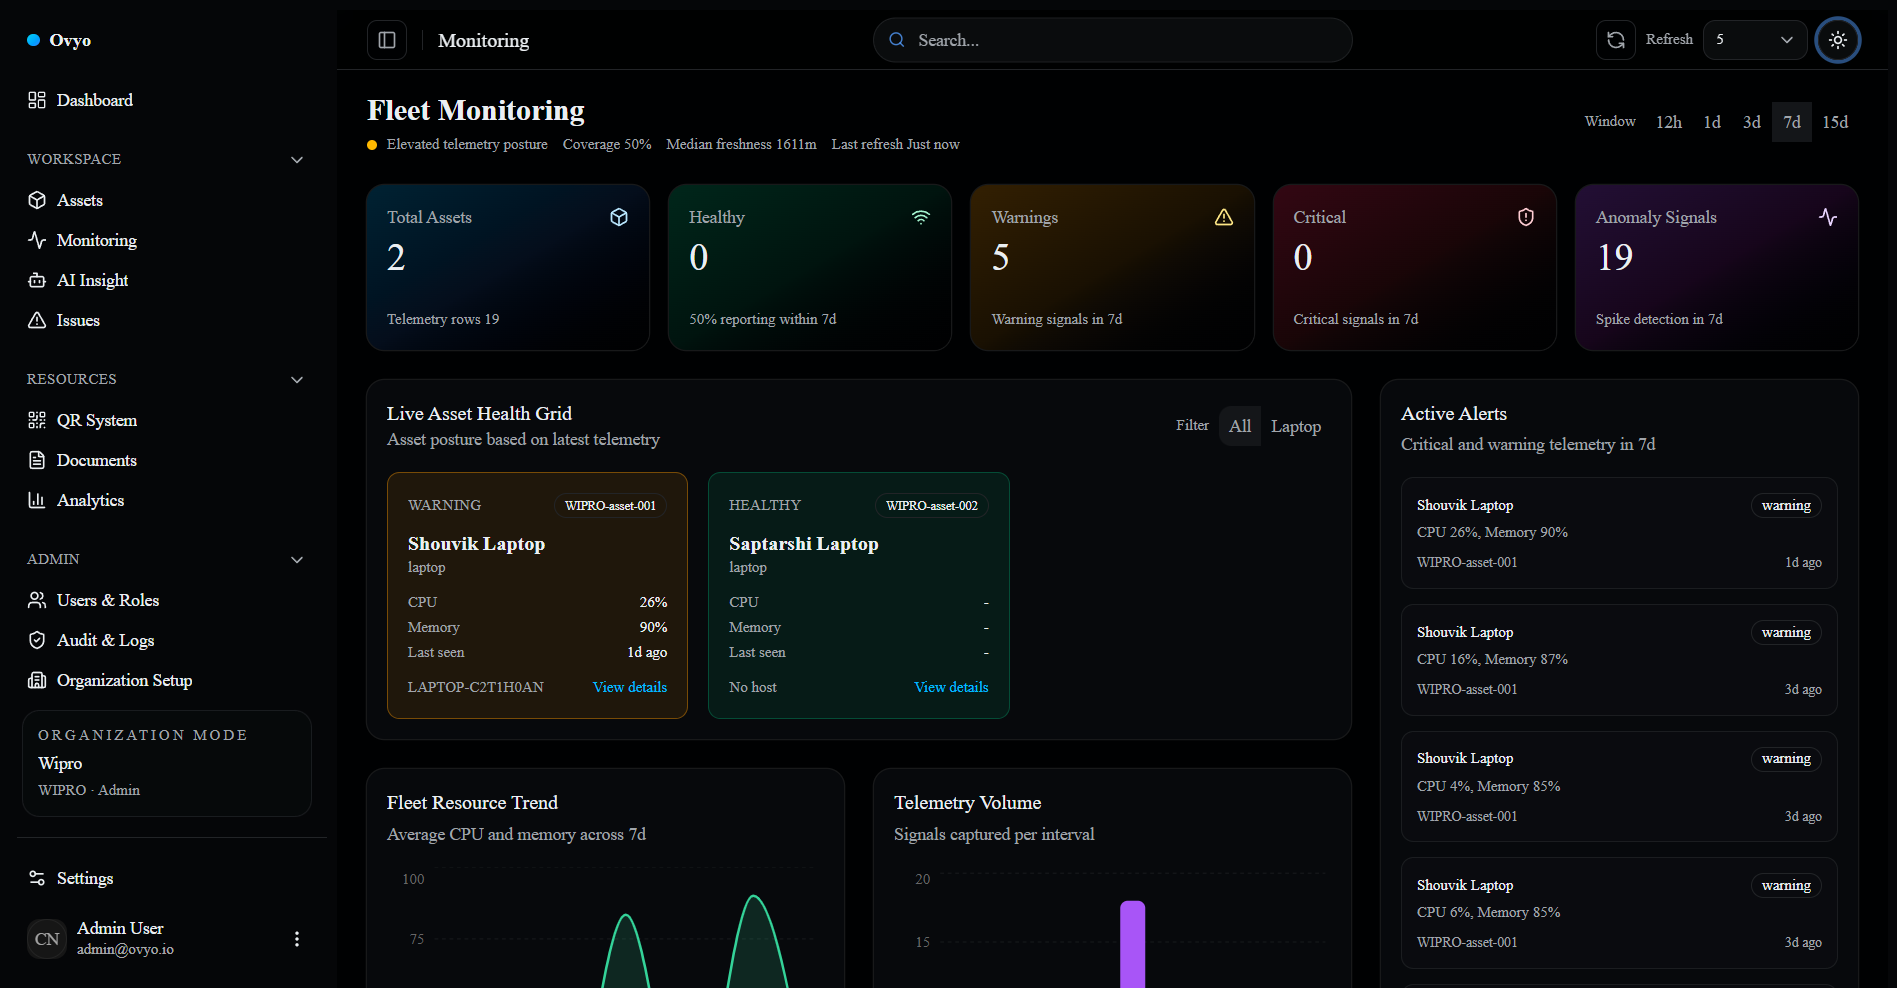Click the Warnings card triangle icon

click(1224, 217)
